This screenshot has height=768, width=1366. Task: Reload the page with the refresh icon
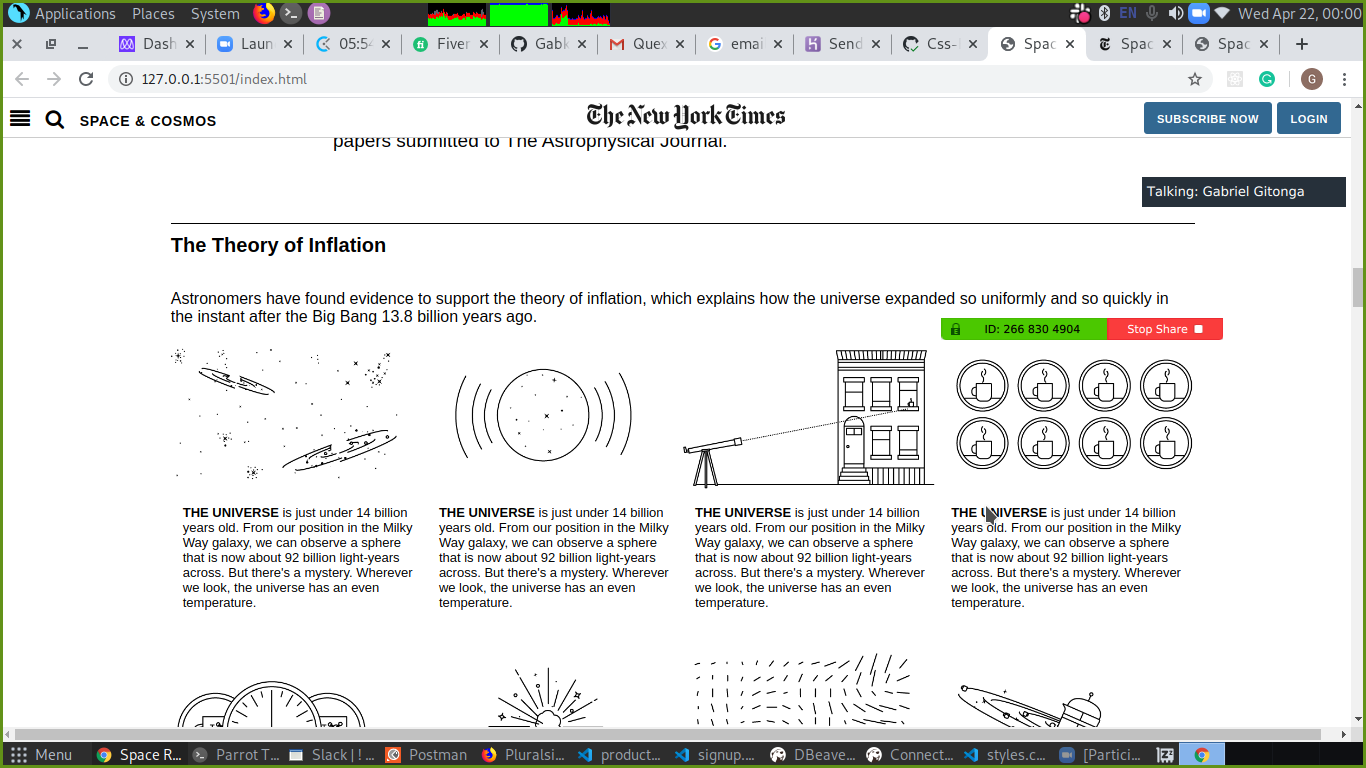point(86,79)
